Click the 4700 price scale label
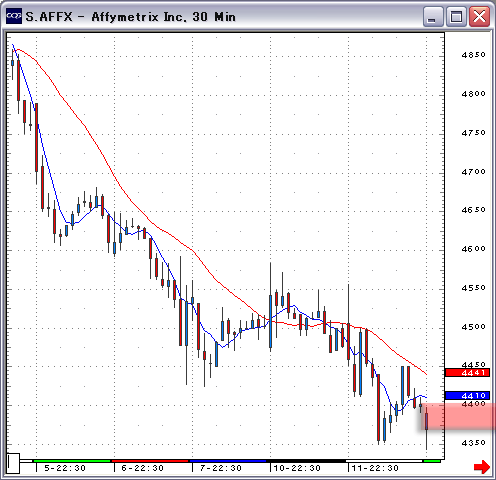This screenshot has width=496, height=480. 473,171
